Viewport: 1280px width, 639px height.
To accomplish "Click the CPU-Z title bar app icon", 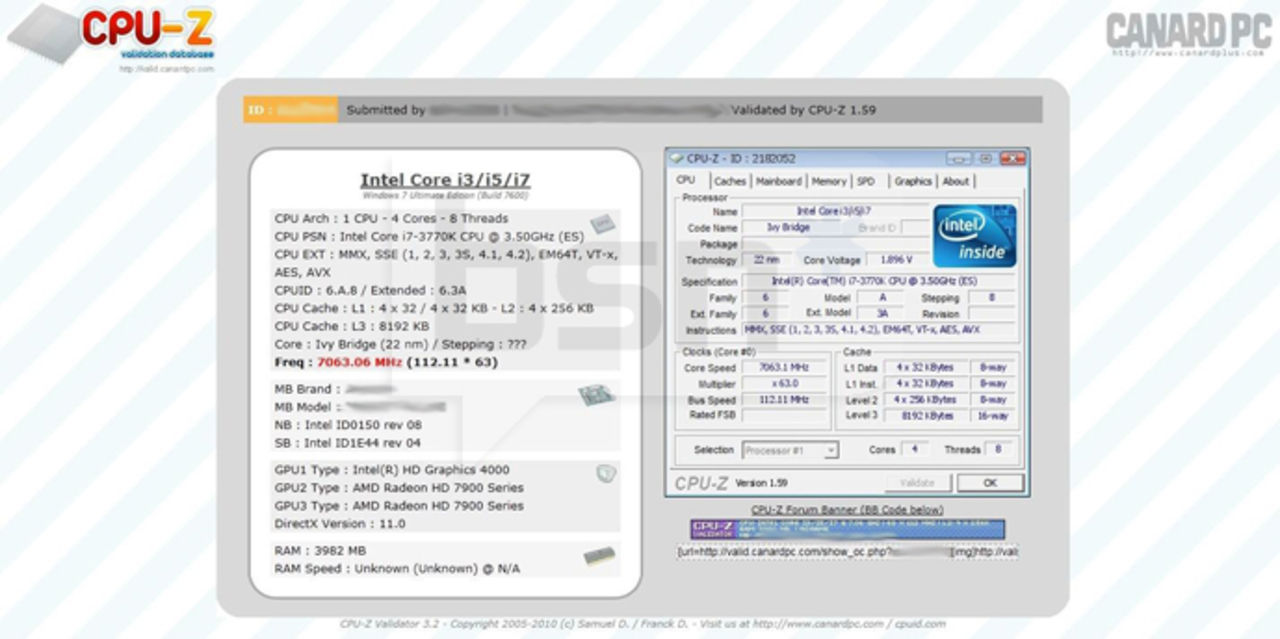I will 678,159.
